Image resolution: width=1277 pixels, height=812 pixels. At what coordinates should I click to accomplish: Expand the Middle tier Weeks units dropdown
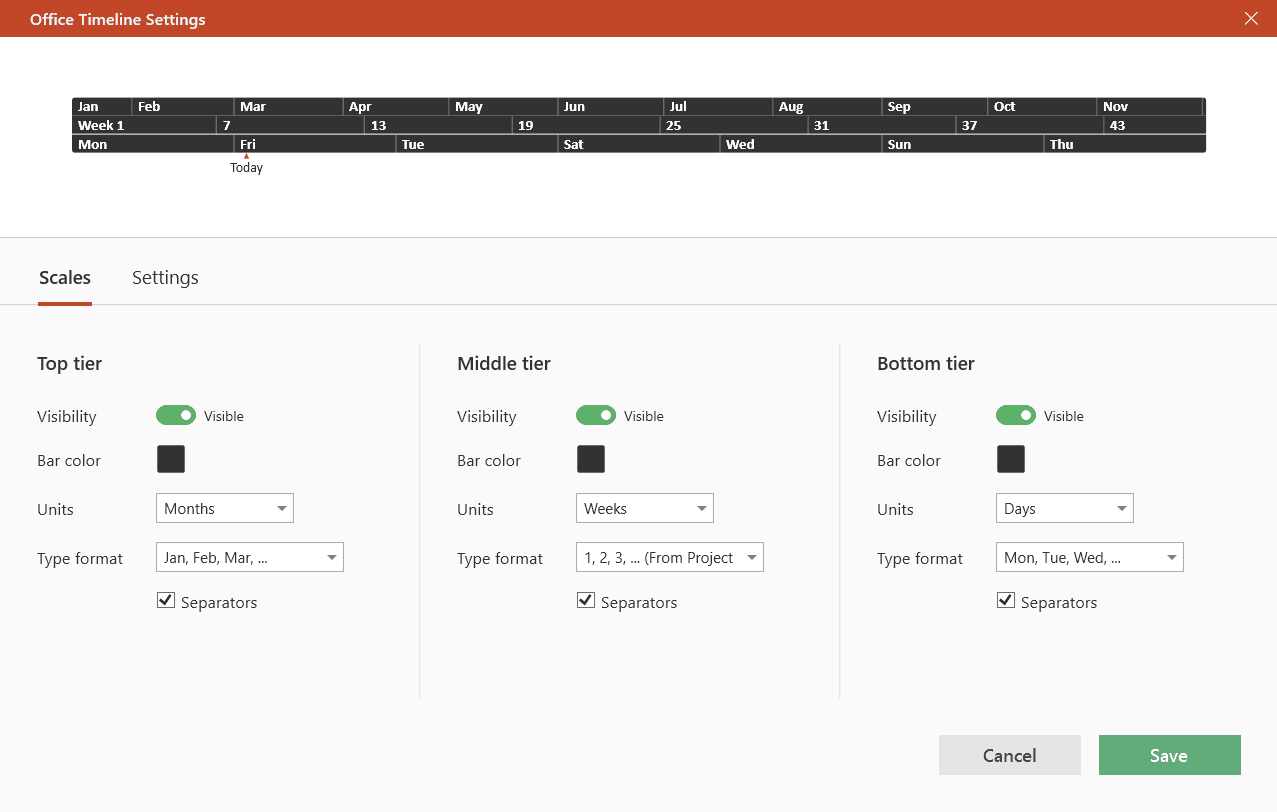click(x=645, y=508)
